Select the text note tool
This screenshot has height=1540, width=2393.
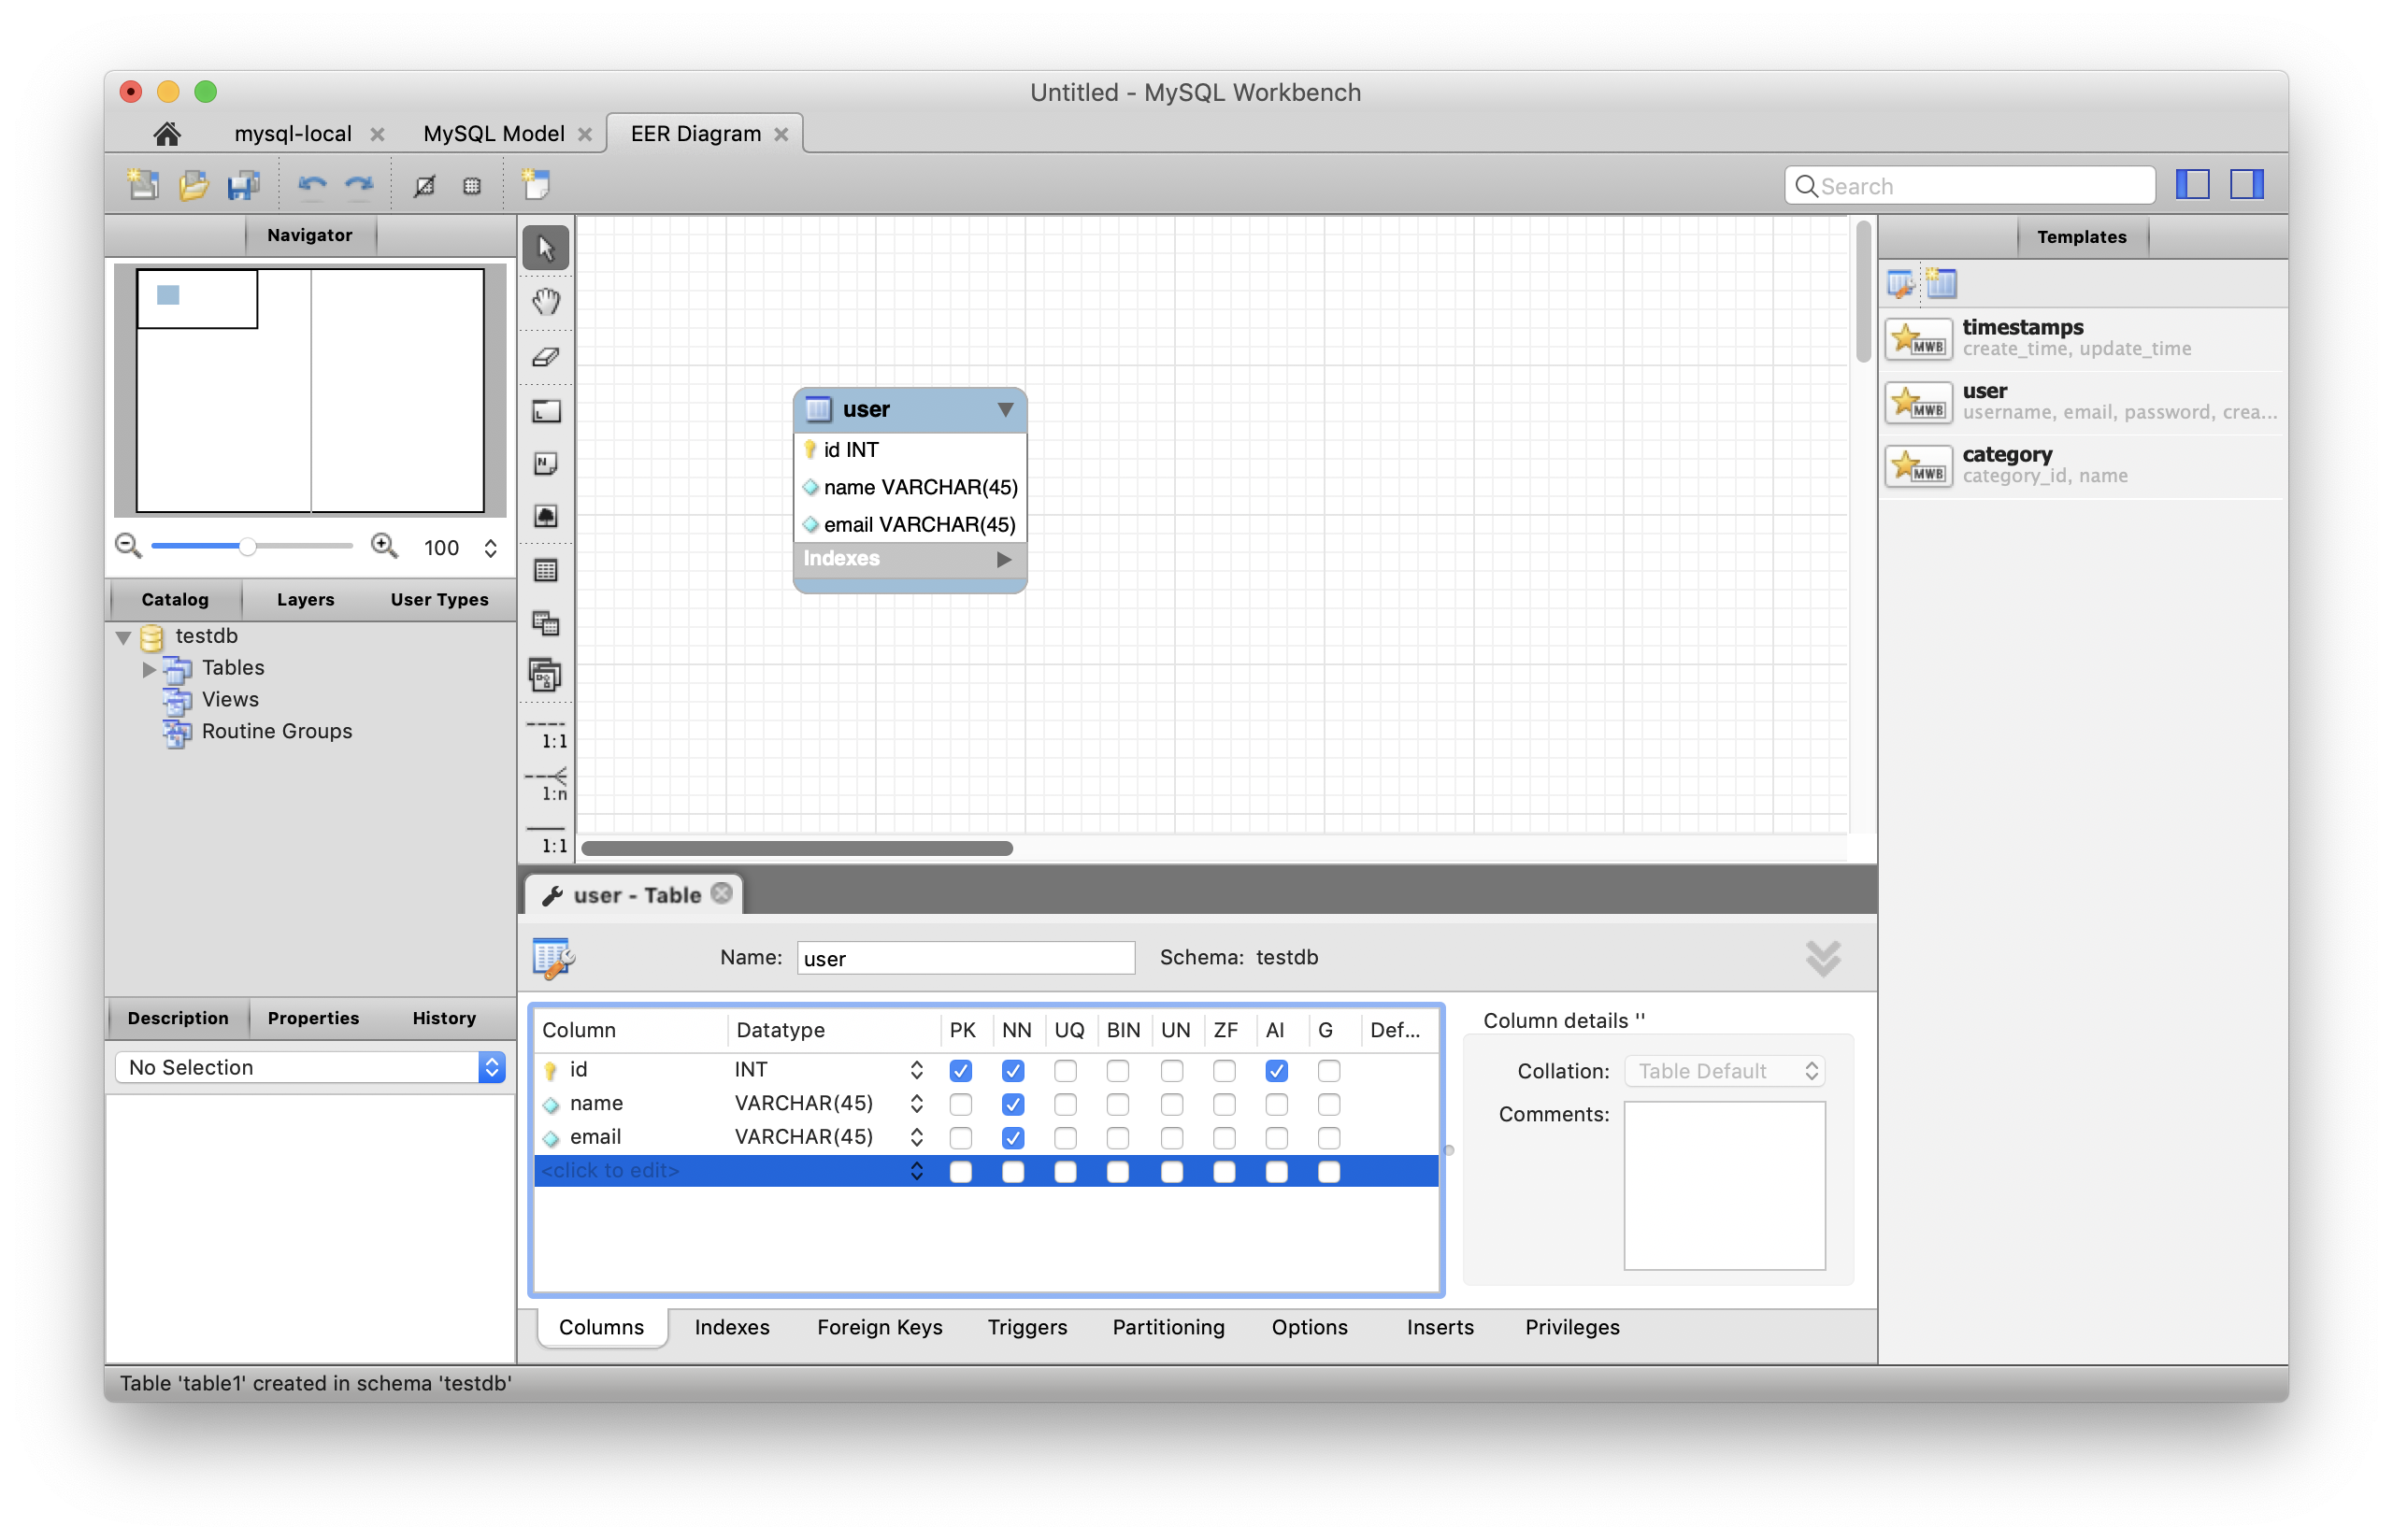[546, 463]
